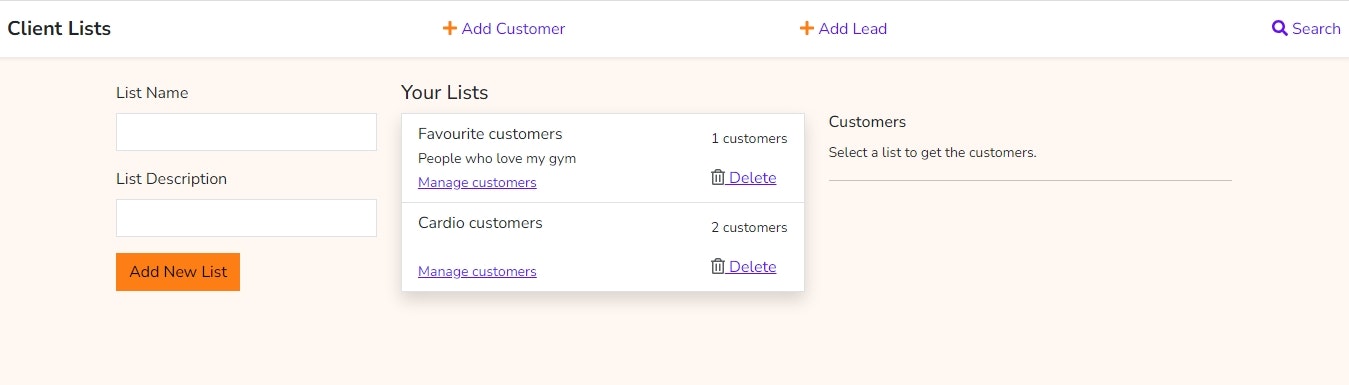This screenshot has height=385, width=1349.
Task: Focus the List Name input field
Action: coord(246,132)
